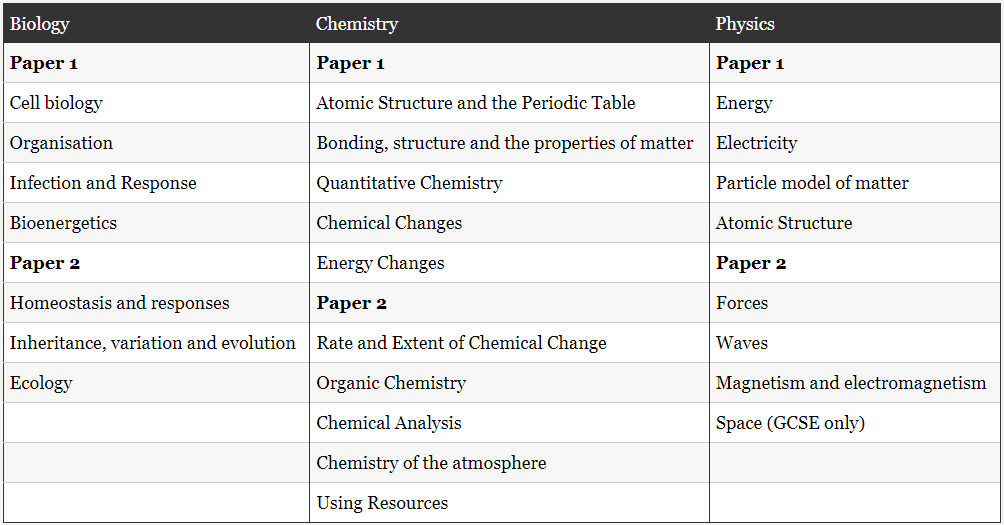Click the Biology column header
The height and width of the screenshot is (525, 1004).
tap(39, 24)
